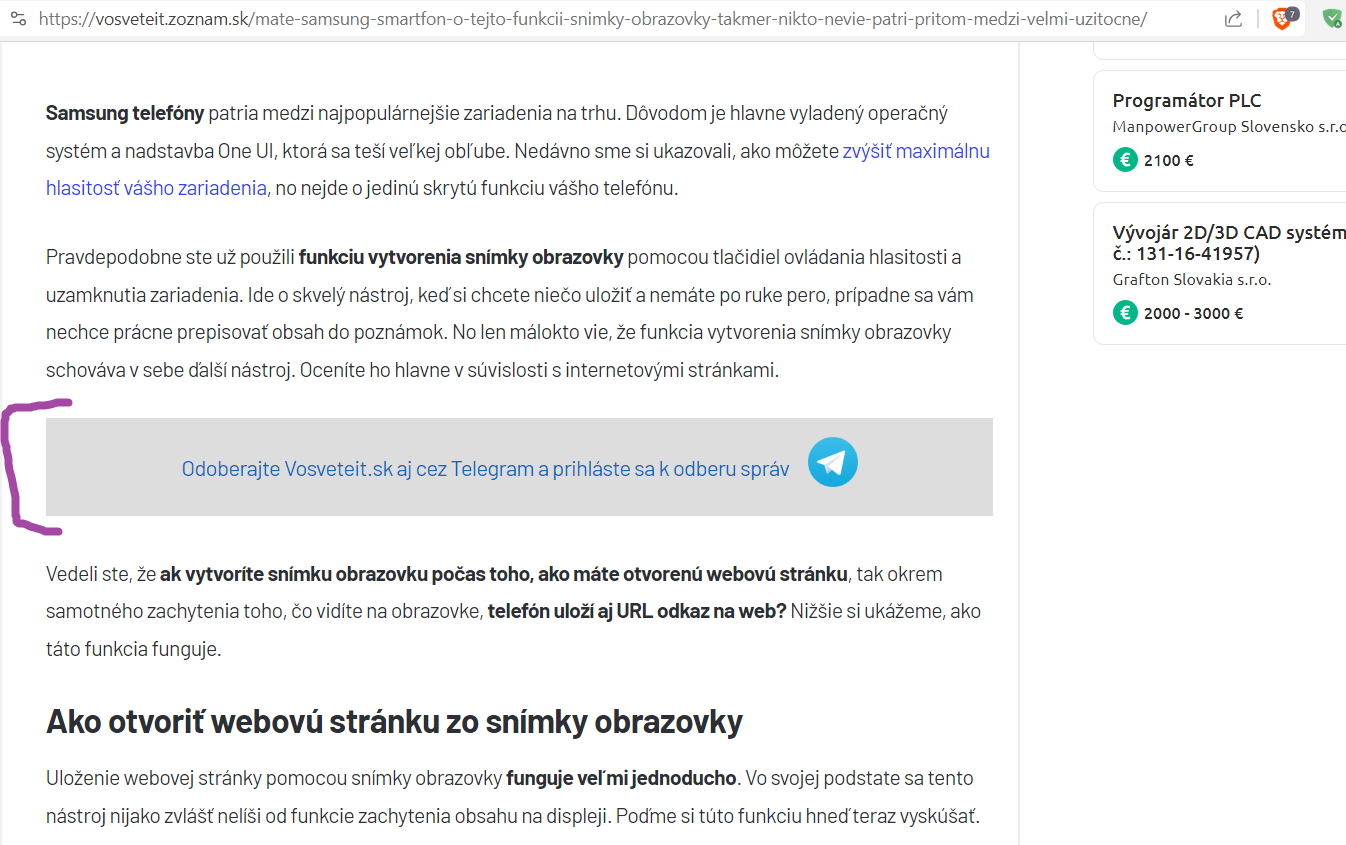The image size is (1346, 845).
Task: Click euro icon beside 2000 - 3000 € salary
Action: click(1124, 312)
